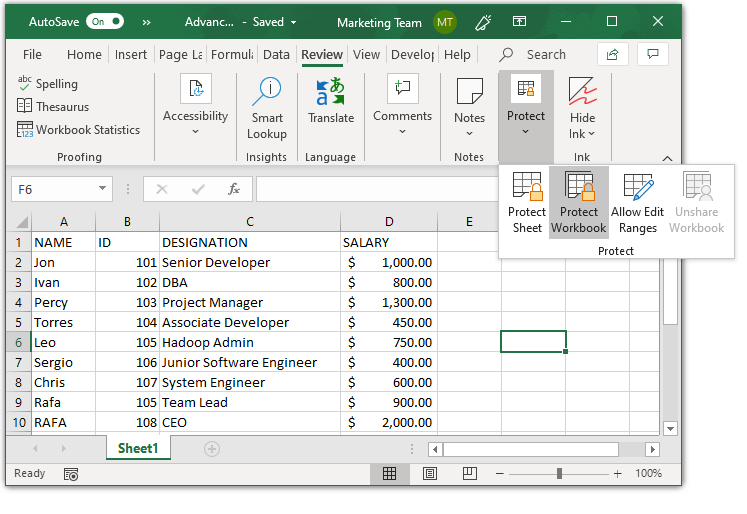
Task: Click the zoom slider handle
Action: point(559,473)
